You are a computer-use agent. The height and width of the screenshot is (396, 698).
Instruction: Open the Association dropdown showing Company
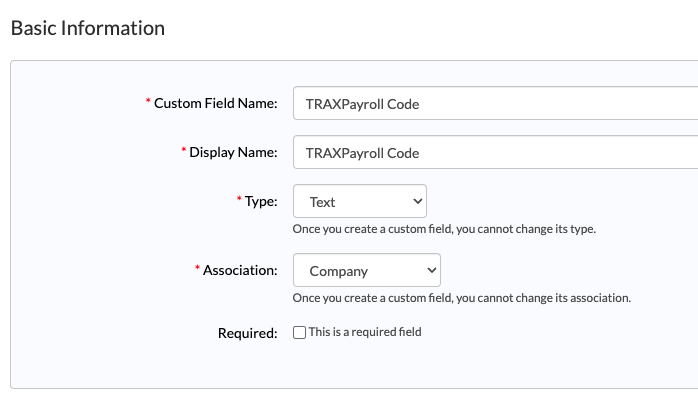click(367, 270)
